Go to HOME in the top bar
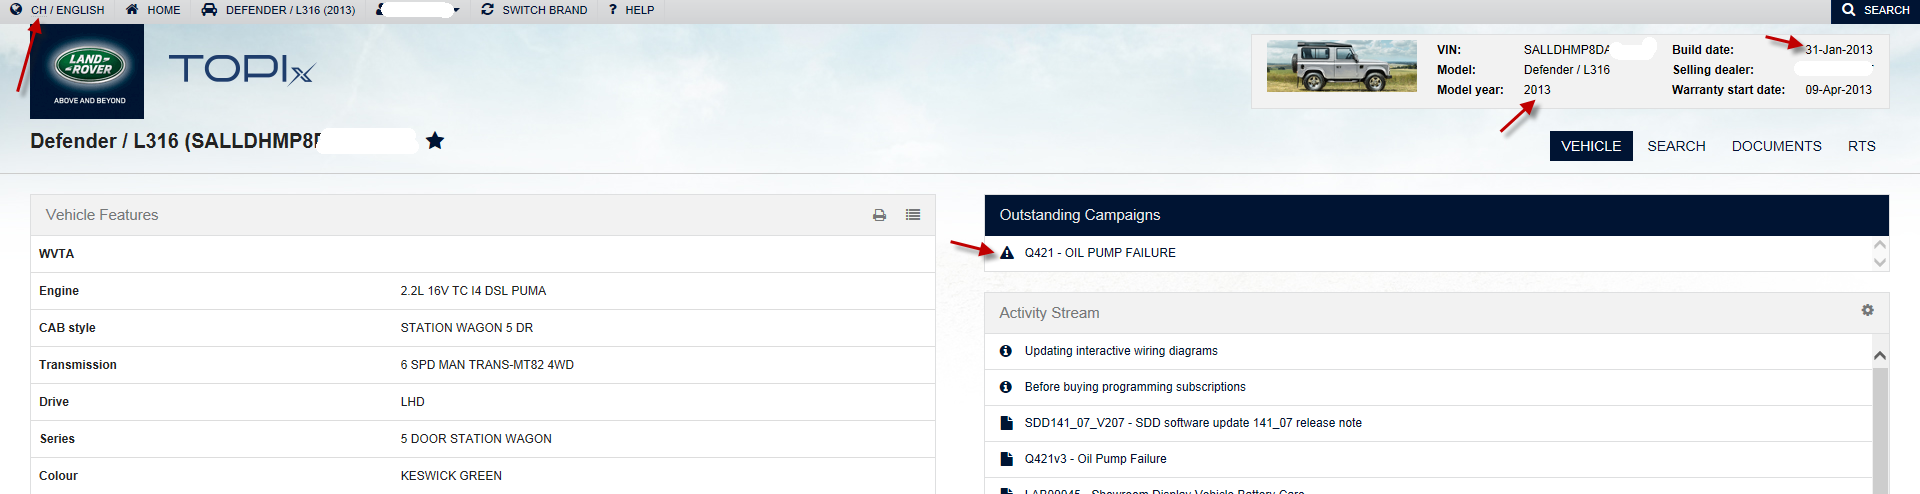Image resolution: width=1920 pixels, height=494 pixels. click(164, 10)
